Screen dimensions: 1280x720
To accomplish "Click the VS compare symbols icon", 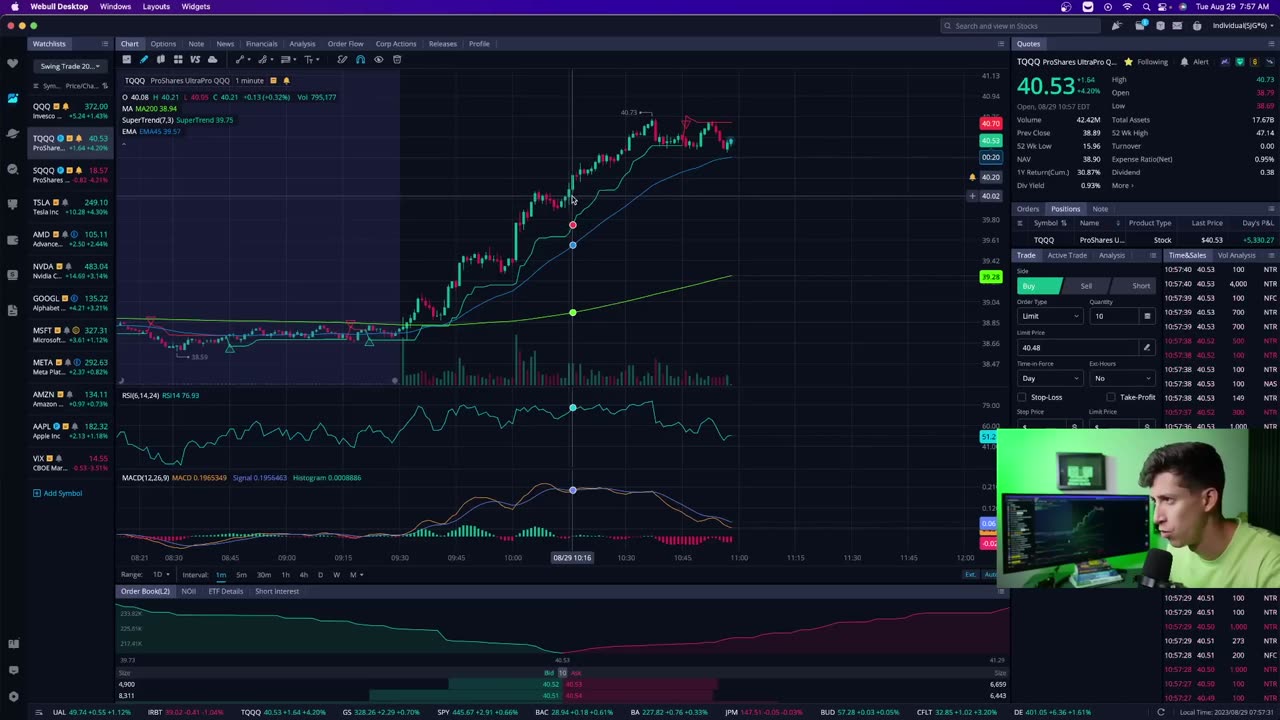I will 195,59.
